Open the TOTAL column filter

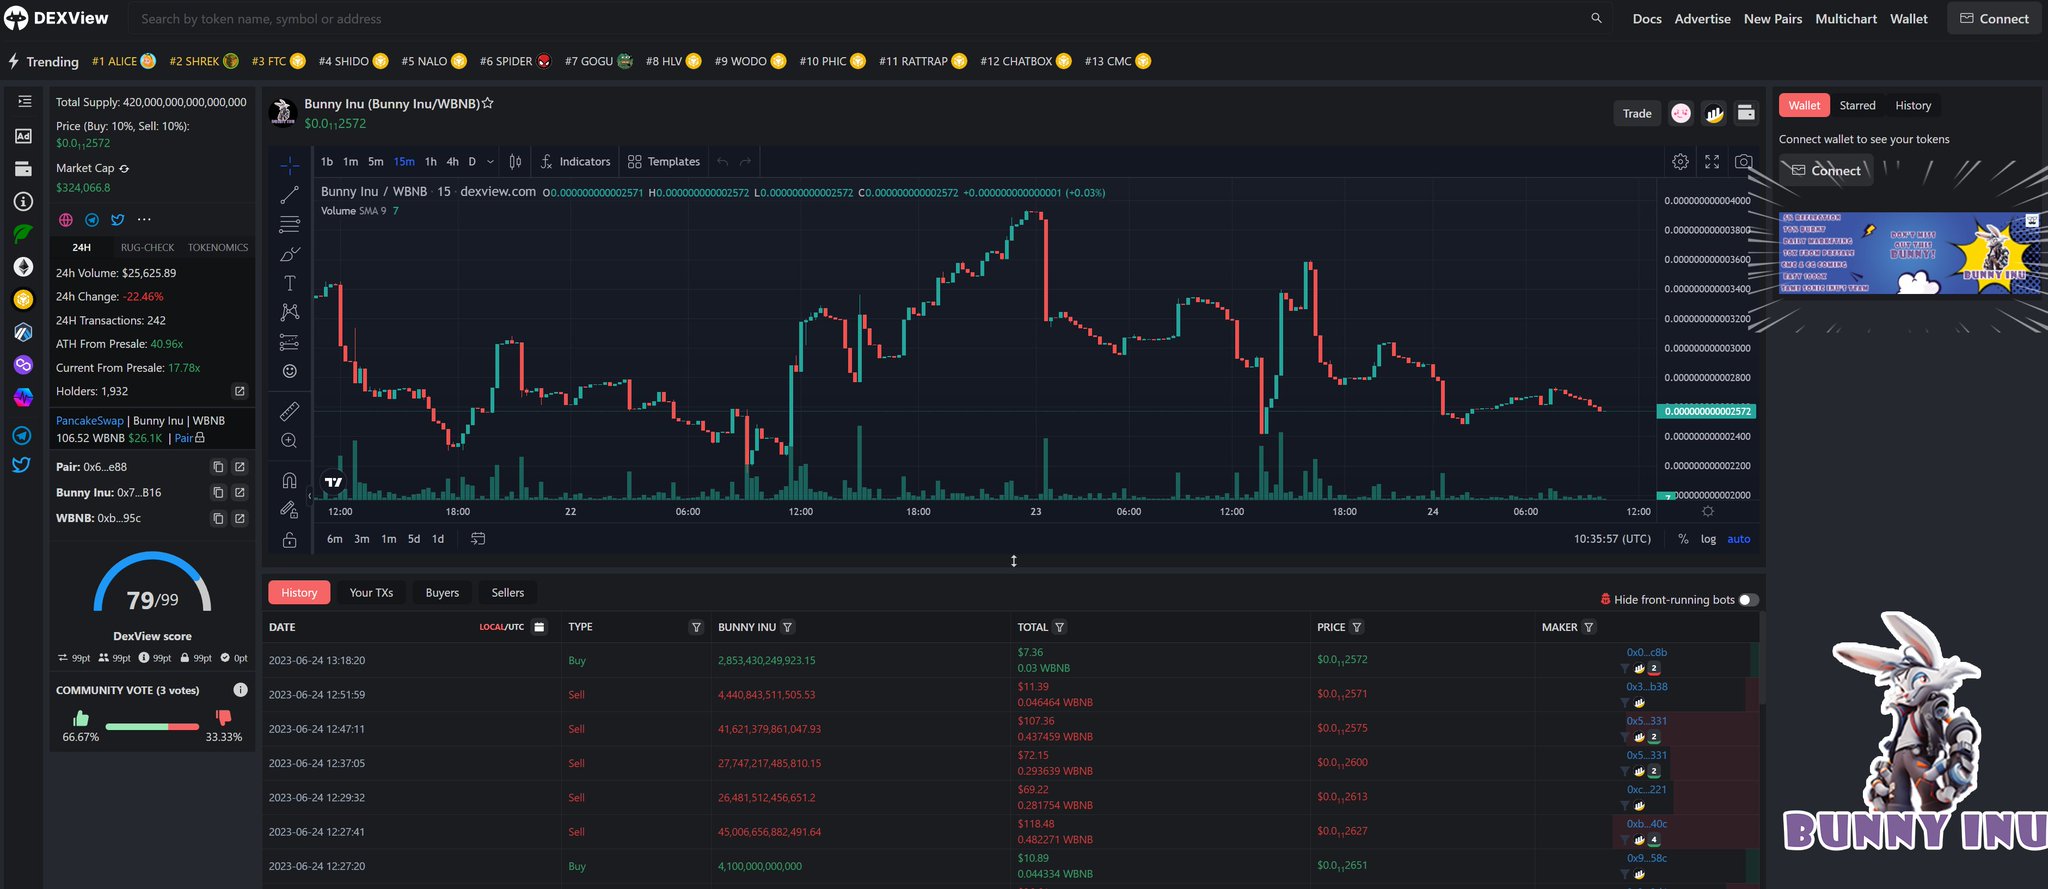click(1059, 627)
